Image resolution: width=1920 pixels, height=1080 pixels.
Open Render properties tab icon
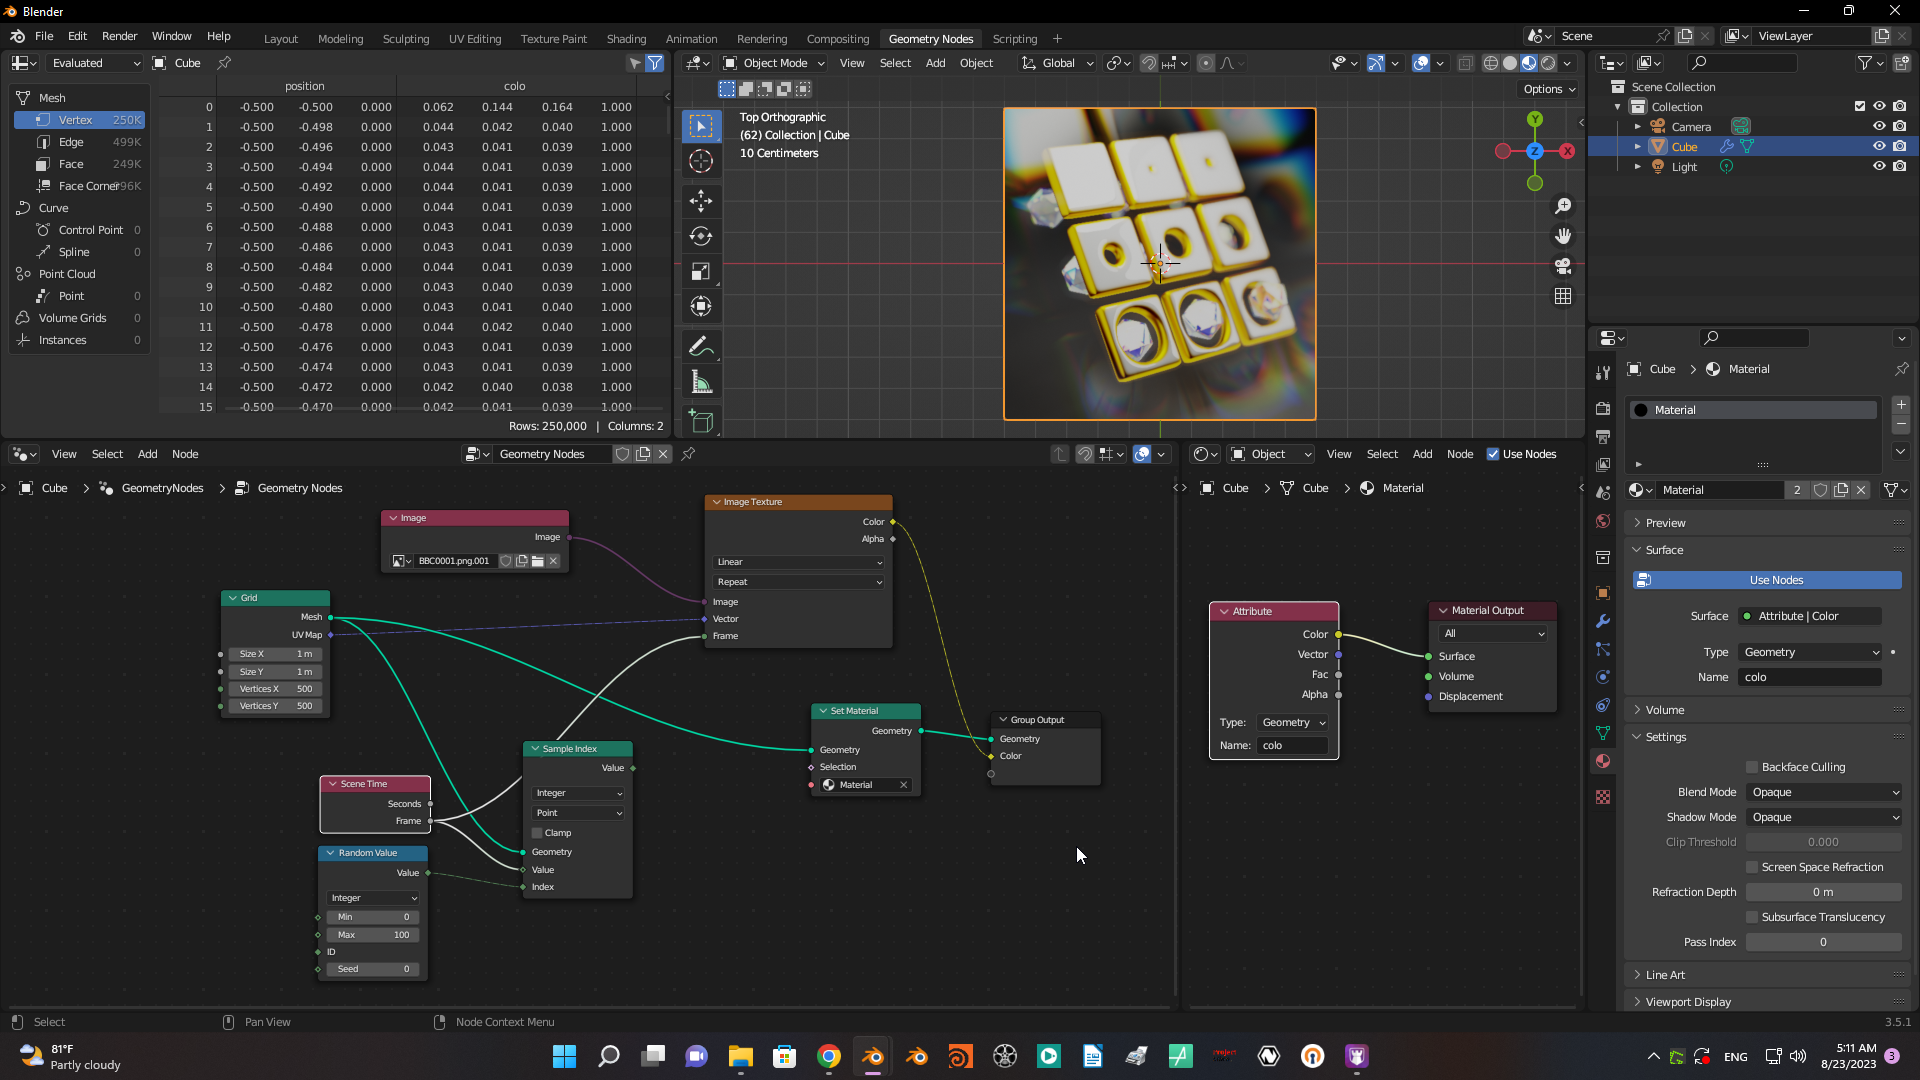click(1603, 409)
